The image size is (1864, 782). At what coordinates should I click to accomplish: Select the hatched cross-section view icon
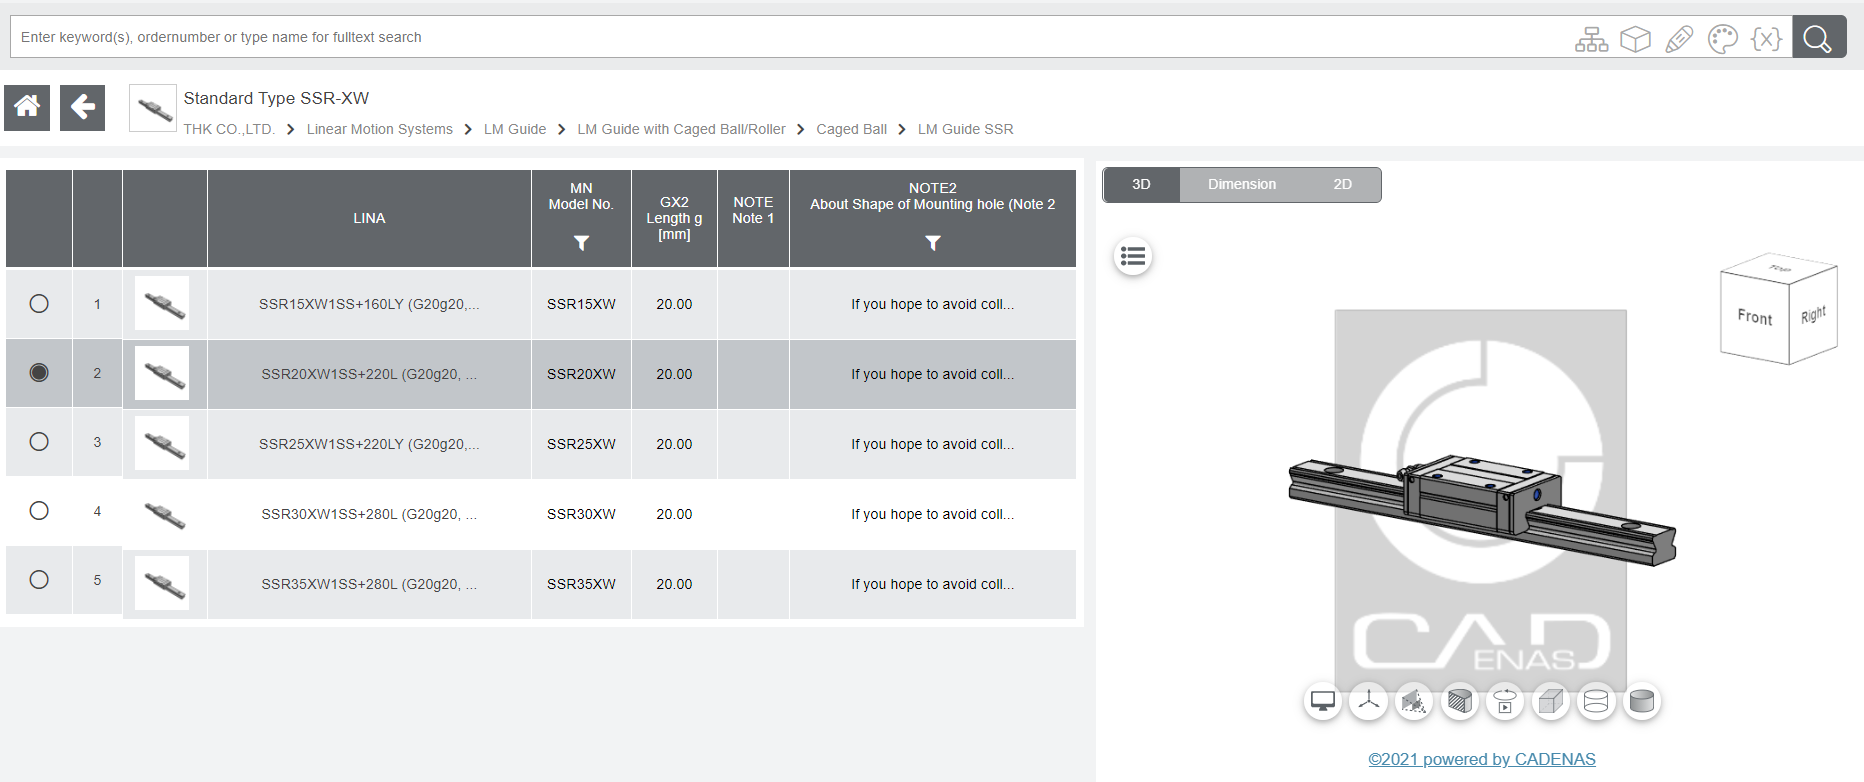point(1460,701)
